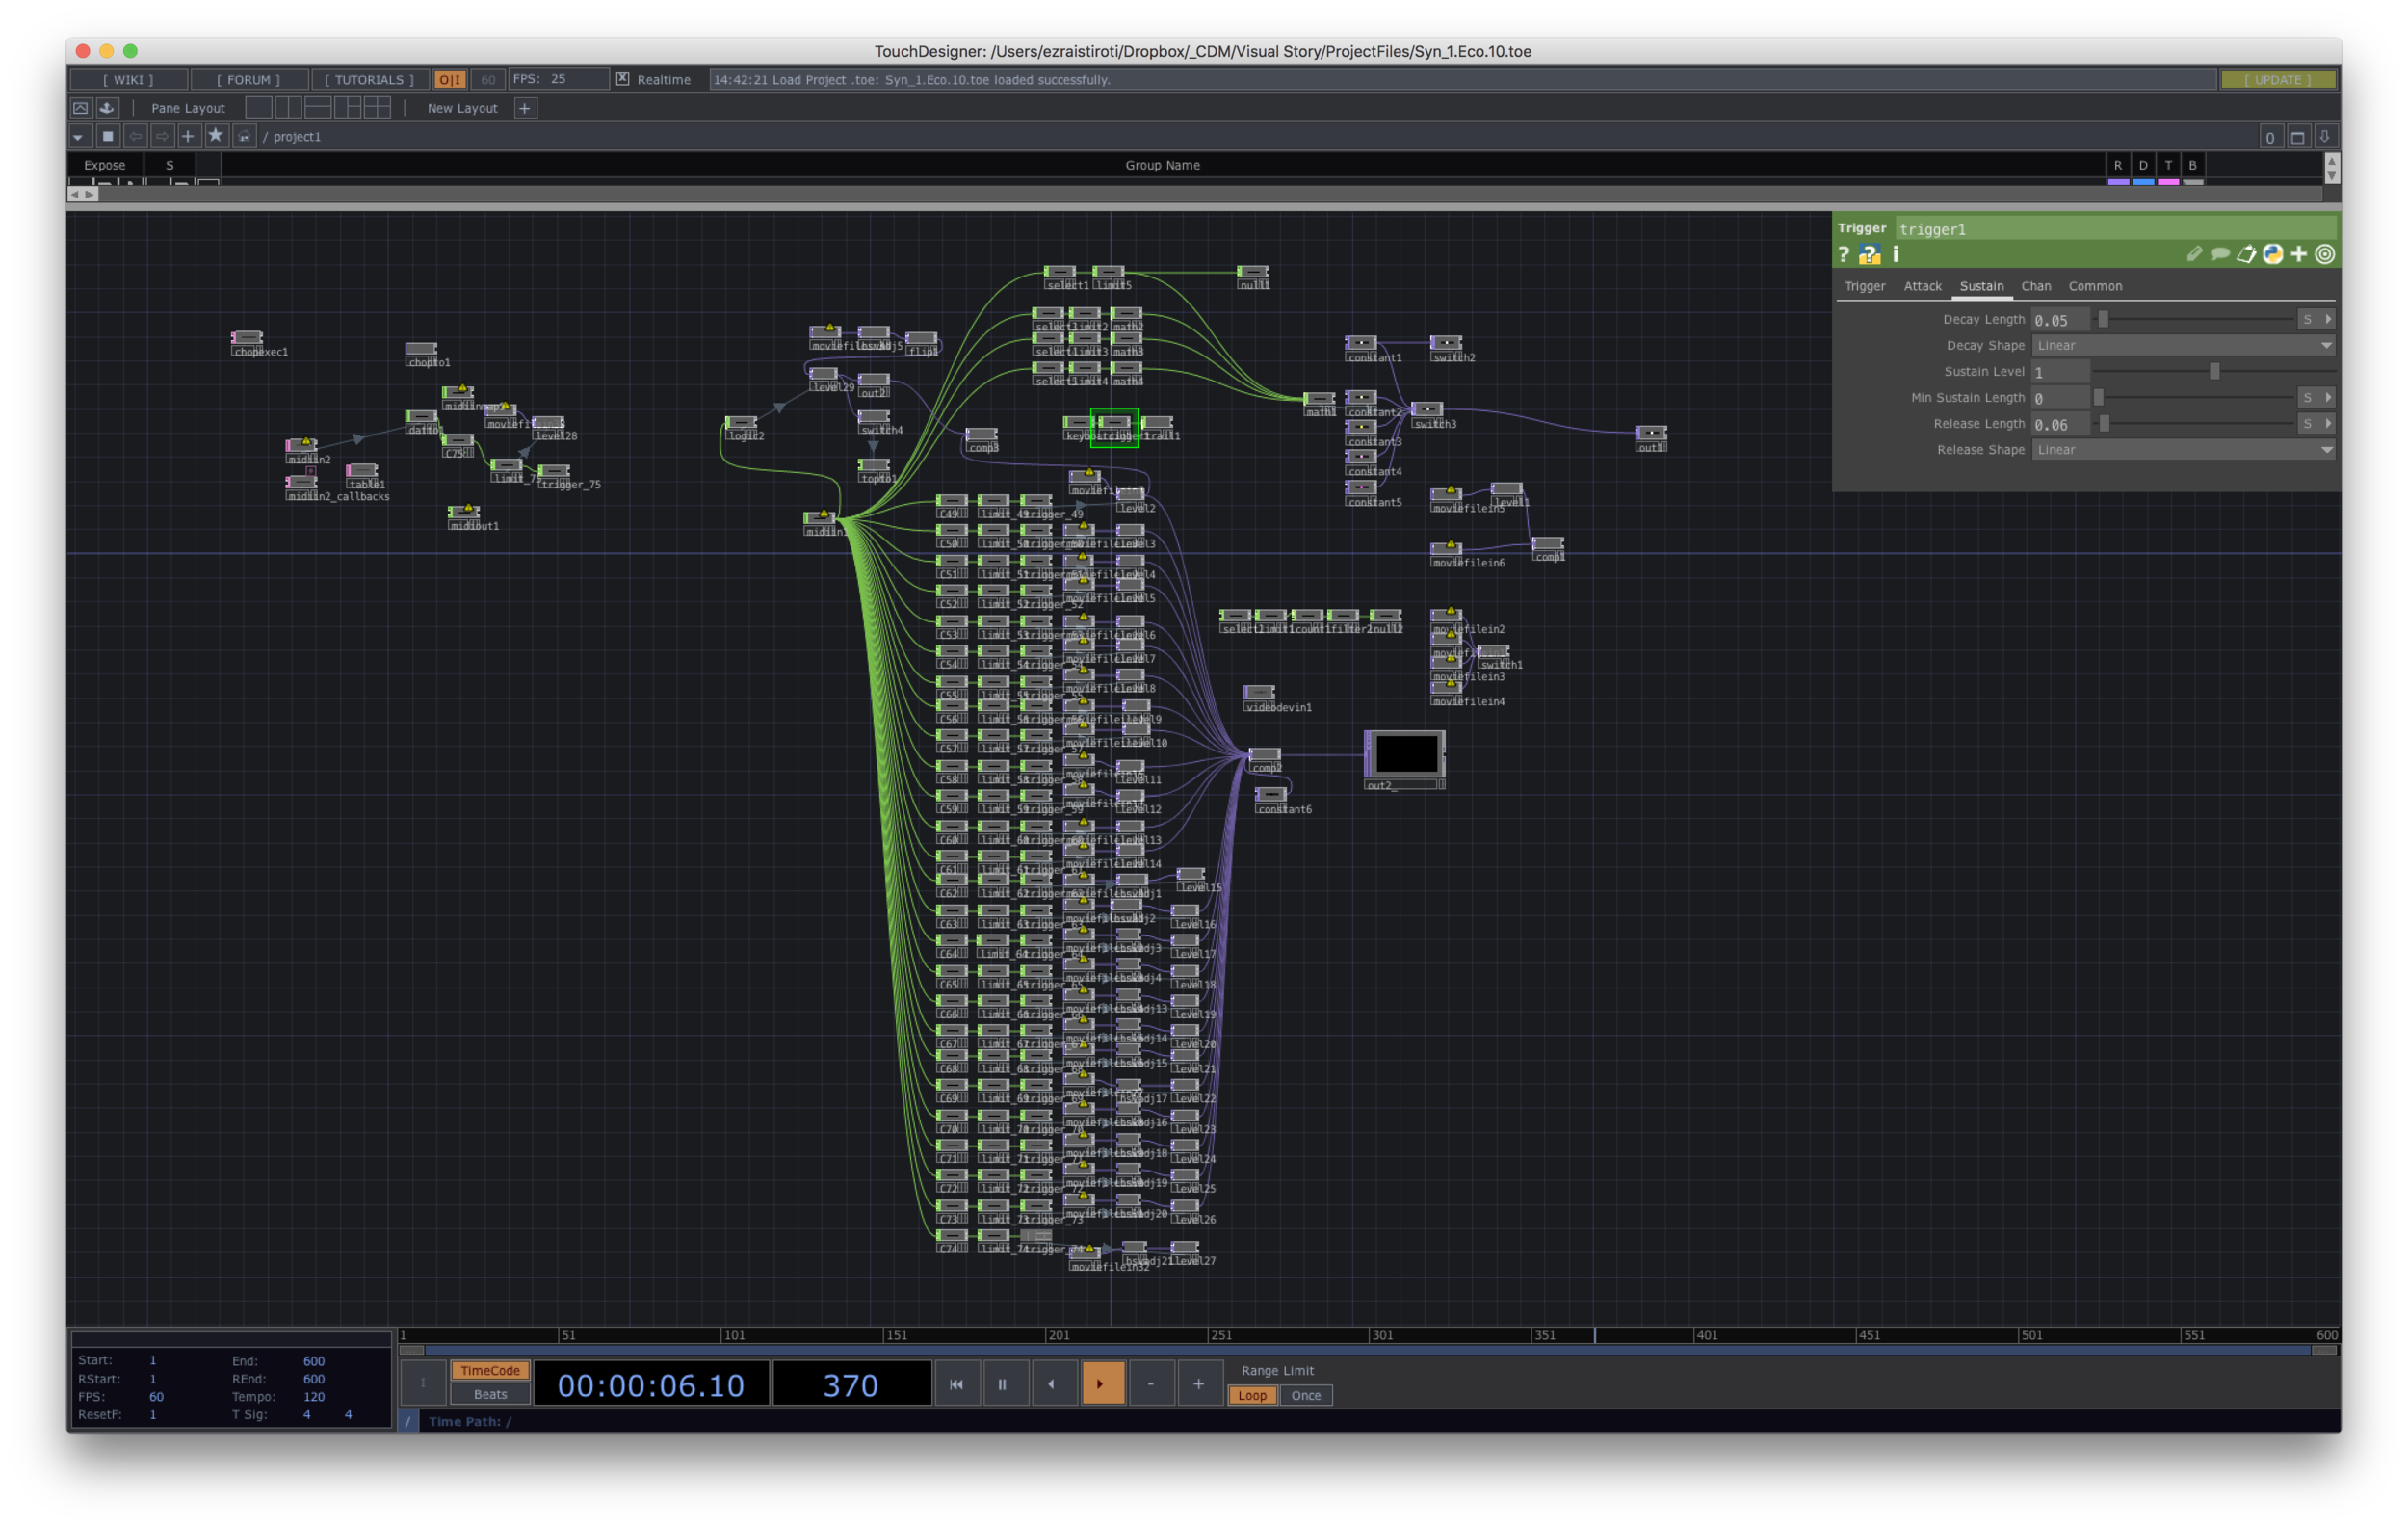Select the Sustain parameter tab
The width and height of the screenshot is (2408, 1528).
pyautogui.click(x=1981, y=286)
